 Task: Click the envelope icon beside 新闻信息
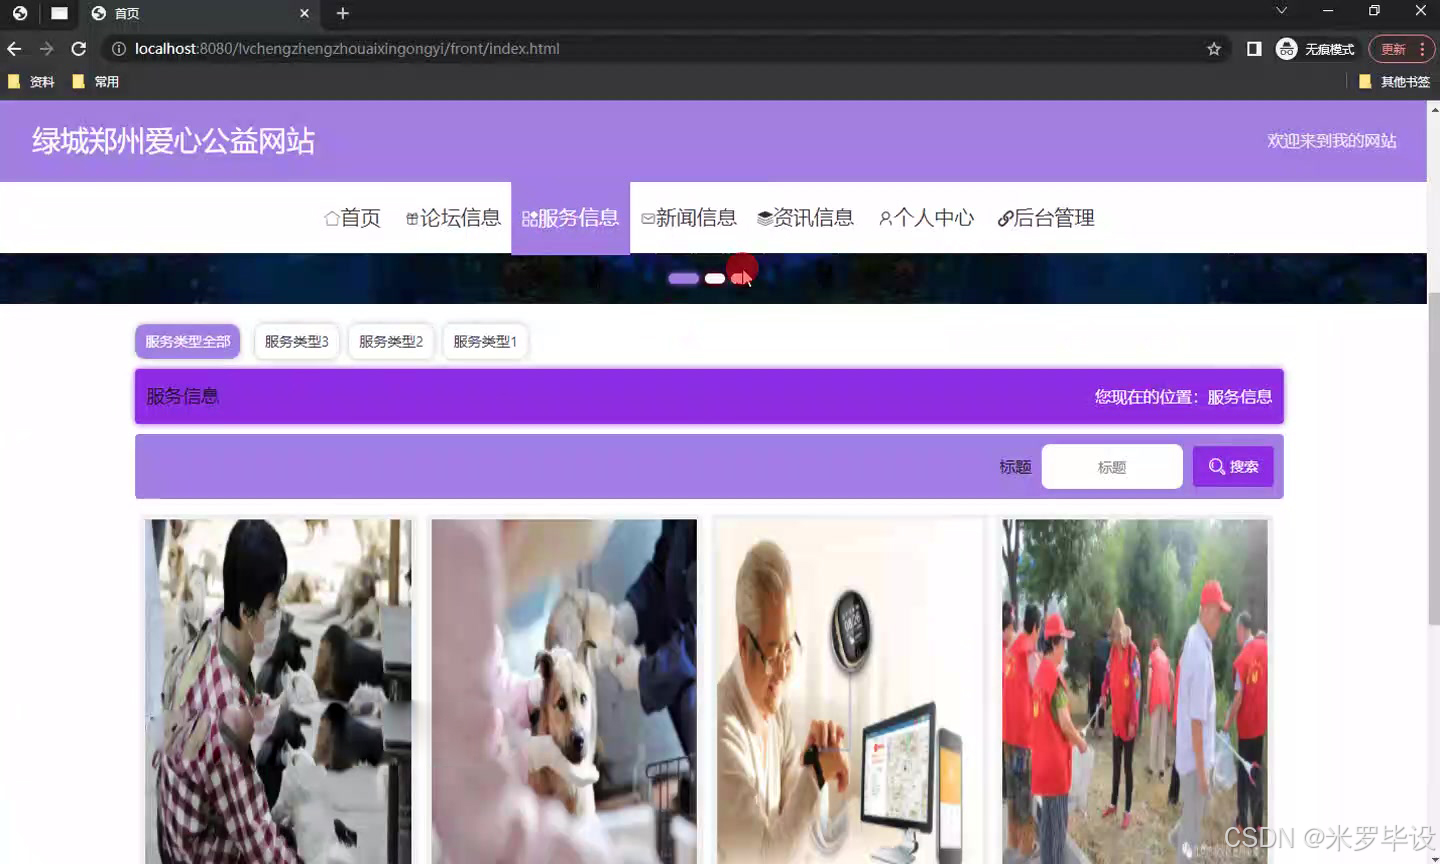point(647,217)
